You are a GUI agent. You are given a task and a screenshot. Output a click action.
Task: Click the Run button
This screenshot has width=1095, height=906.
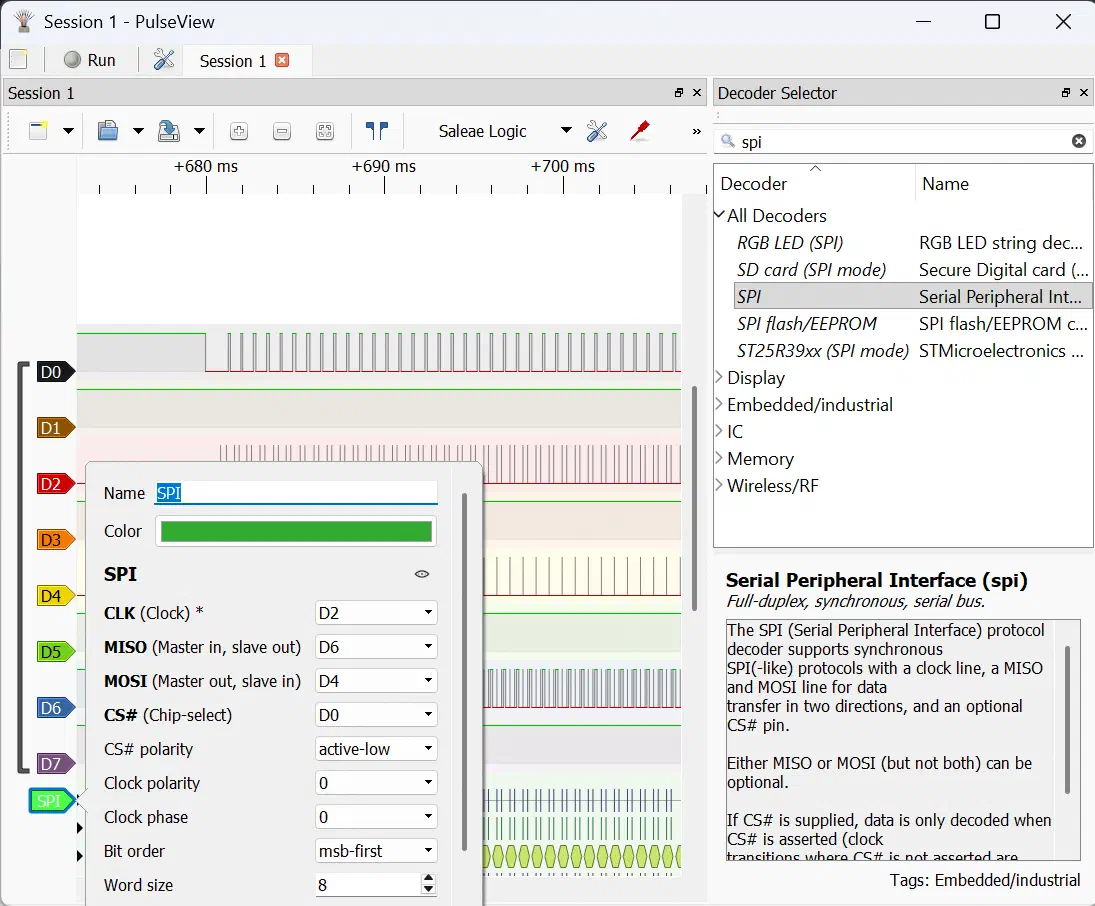click(x=90, y=60)
